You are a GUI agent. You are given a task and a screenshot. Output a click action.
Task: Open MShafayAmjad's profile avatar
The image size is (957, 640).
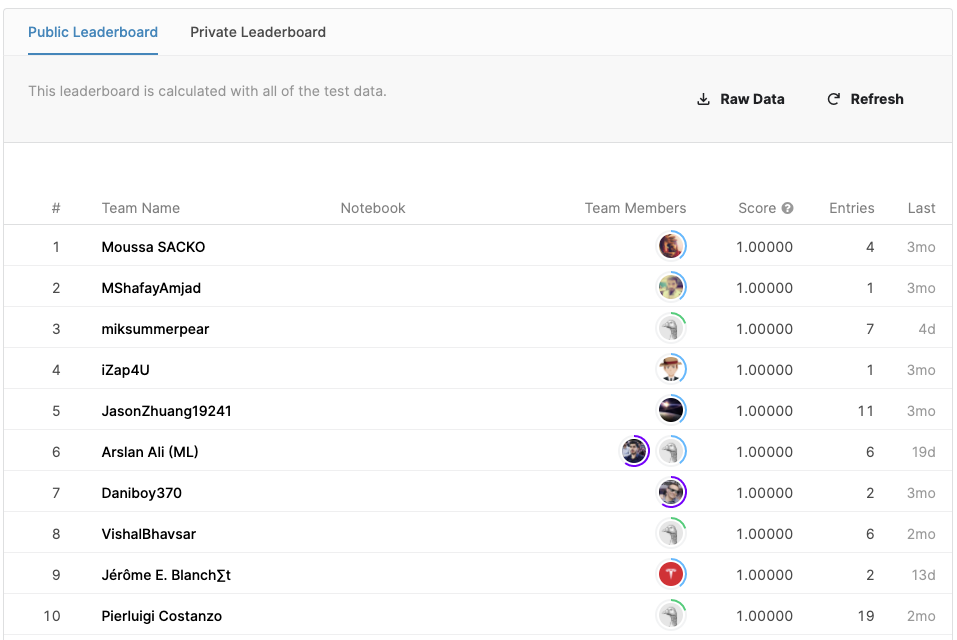coord(671,288)
